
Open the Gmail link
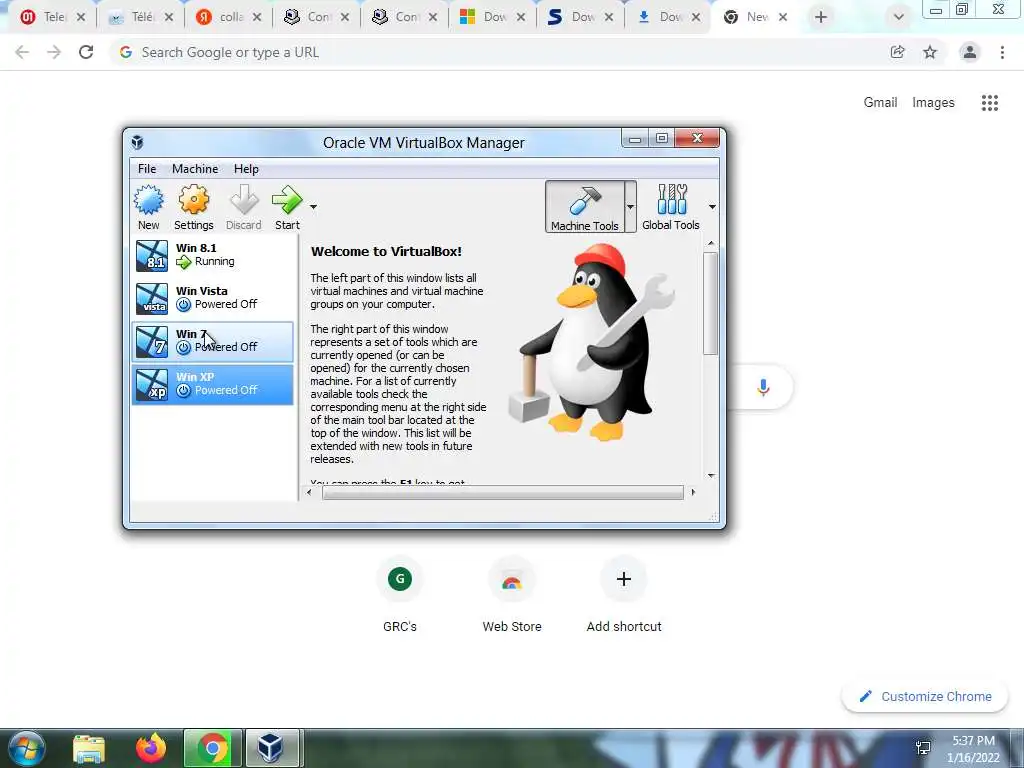pos(880,103)
